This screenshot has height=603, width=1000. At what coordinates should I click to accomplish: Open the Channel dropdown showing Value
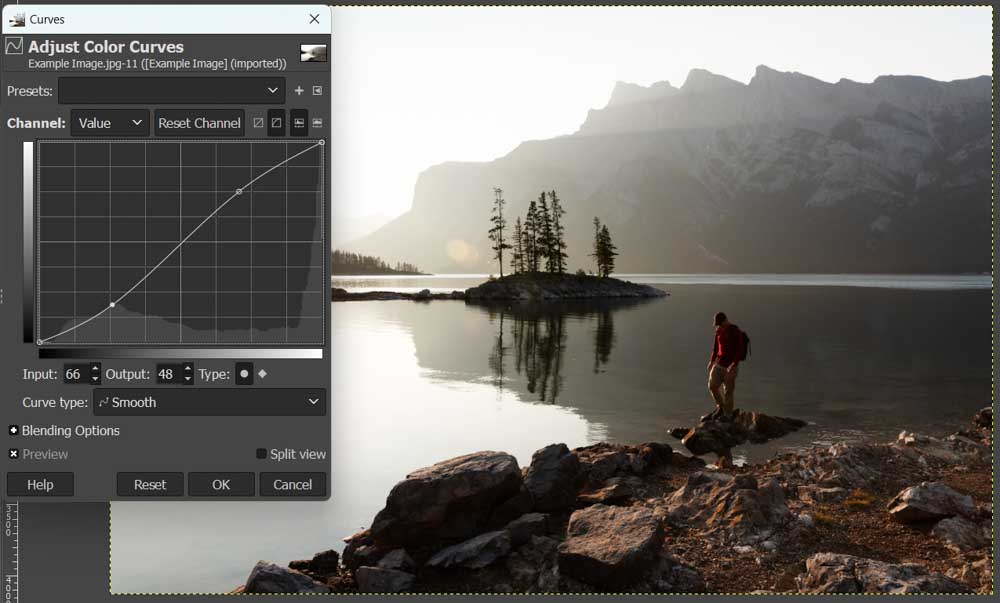[110, 123]
